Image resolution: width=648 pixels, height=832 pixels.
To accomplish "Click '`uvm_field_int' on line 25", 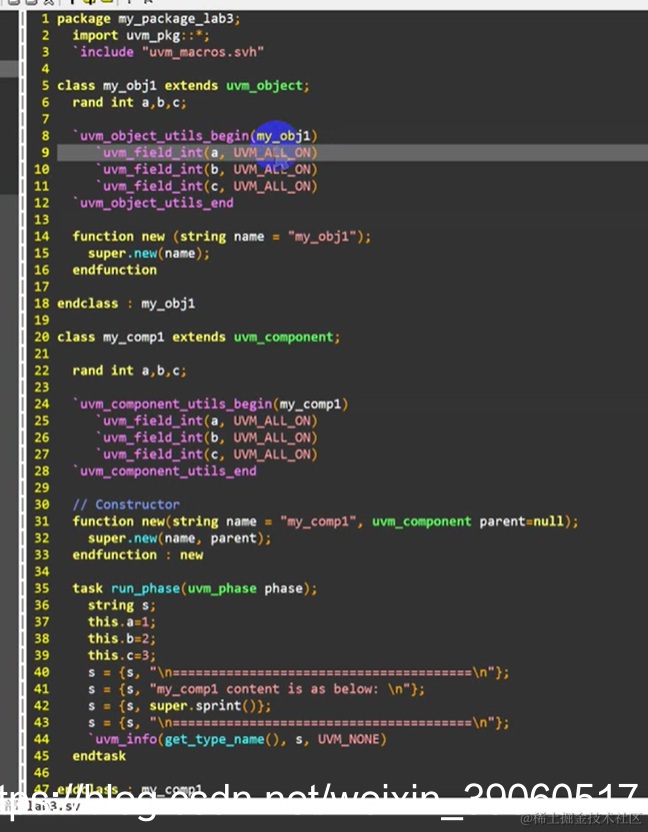I will pos(149,421).
